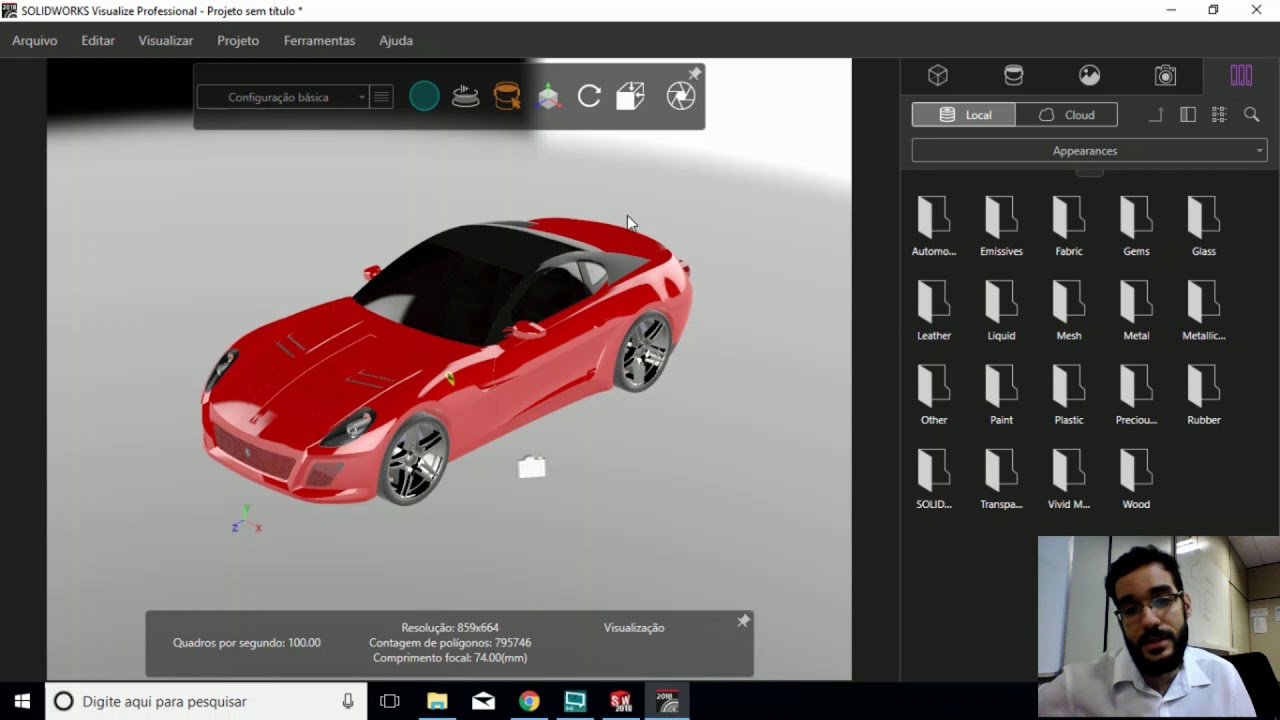This screenshot has height=720, width=1280.
Task: Open the Fabric folder
Action: tap(1069, 226)
